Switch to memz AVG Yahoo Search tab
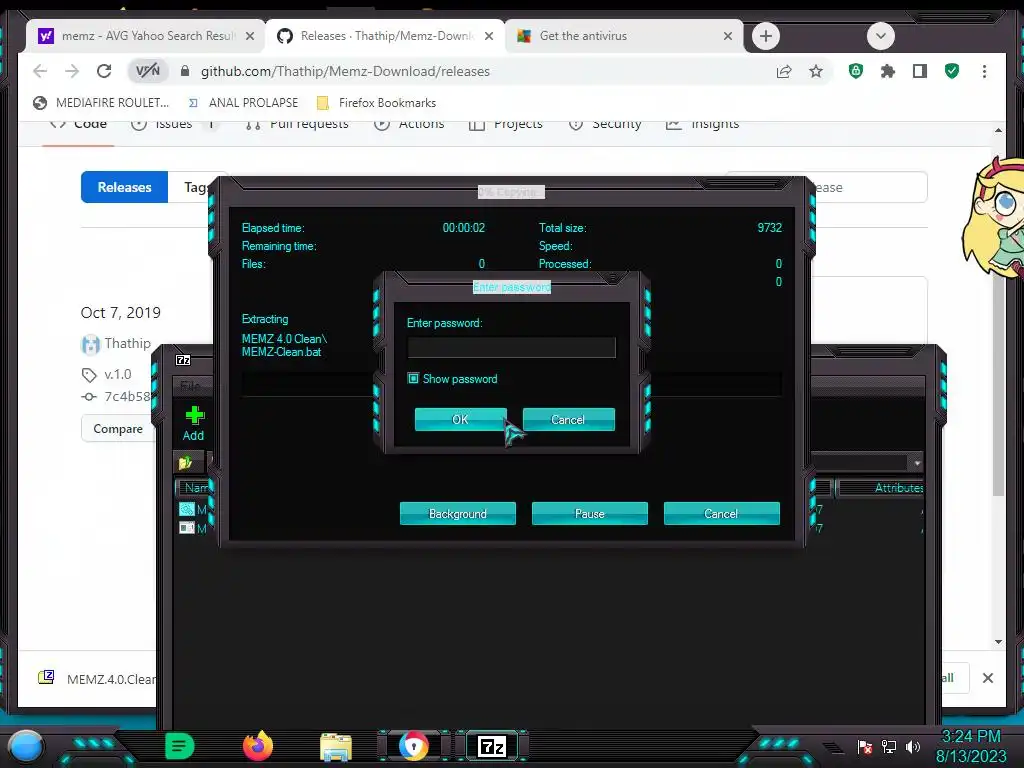 (x=146, y=36)
